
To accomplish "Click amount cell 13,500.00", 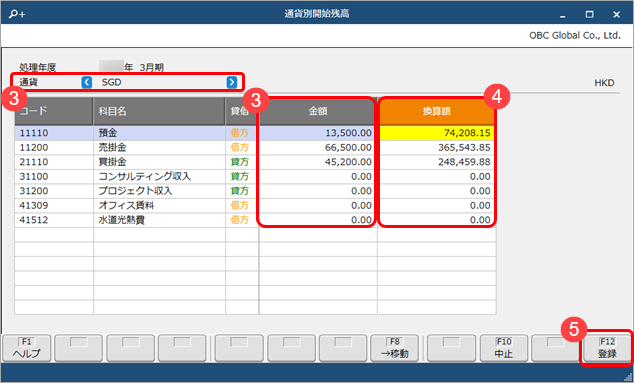I will pos(317,133).
